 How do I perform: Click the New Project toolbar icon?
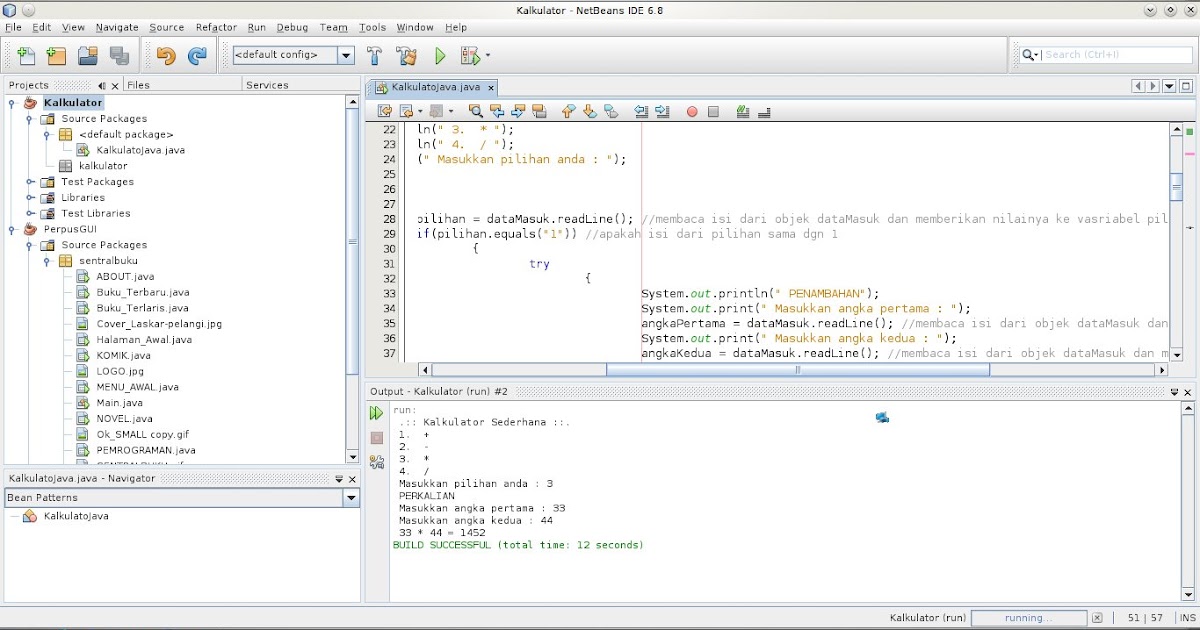57,56
